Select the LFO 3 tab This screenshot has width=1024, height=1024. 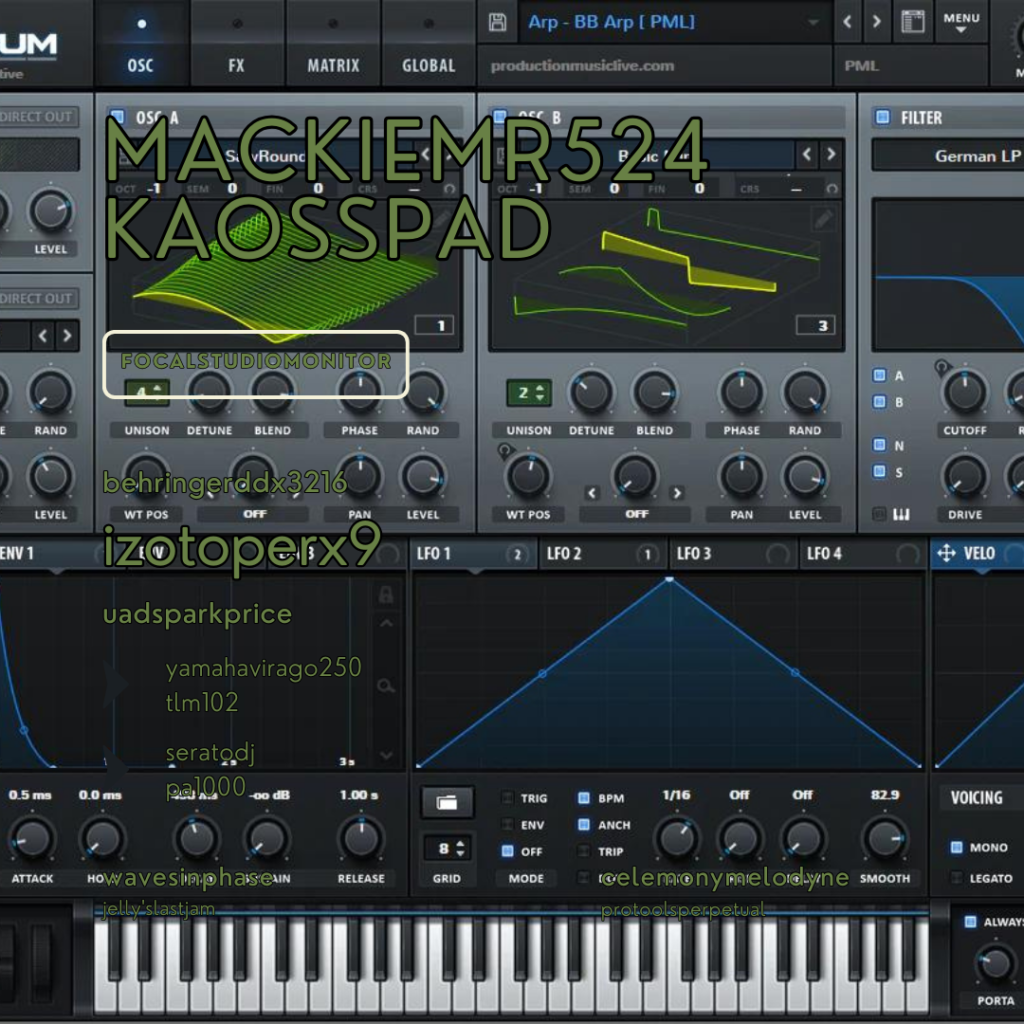click(733, 554)
